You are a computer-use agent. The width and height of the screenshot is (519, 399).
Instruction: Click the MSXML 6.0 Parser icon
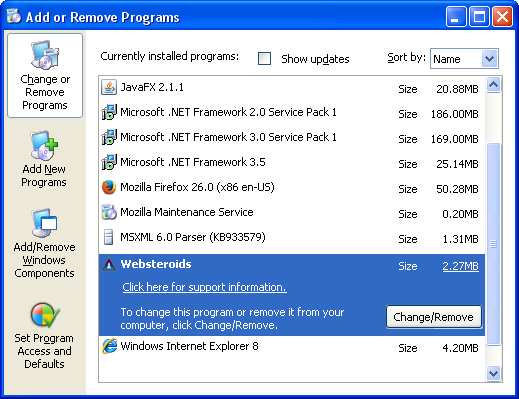(108, 237)
